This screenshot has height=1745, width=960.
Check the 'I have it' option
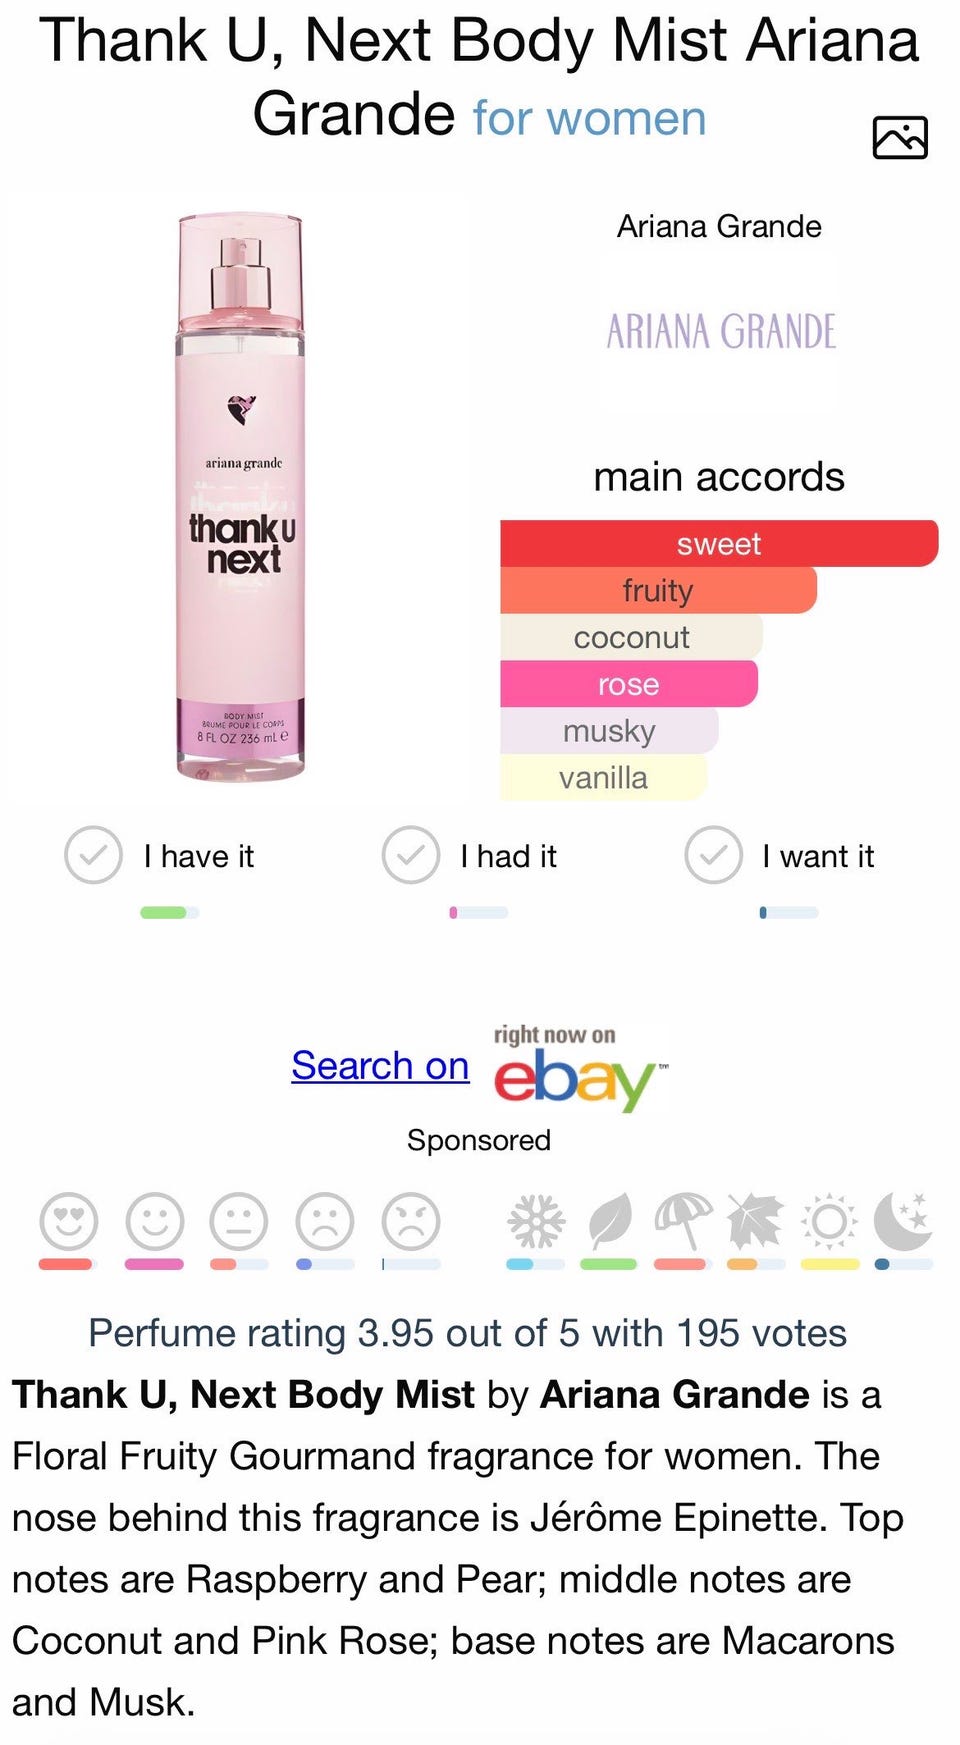tap(93, 855)
